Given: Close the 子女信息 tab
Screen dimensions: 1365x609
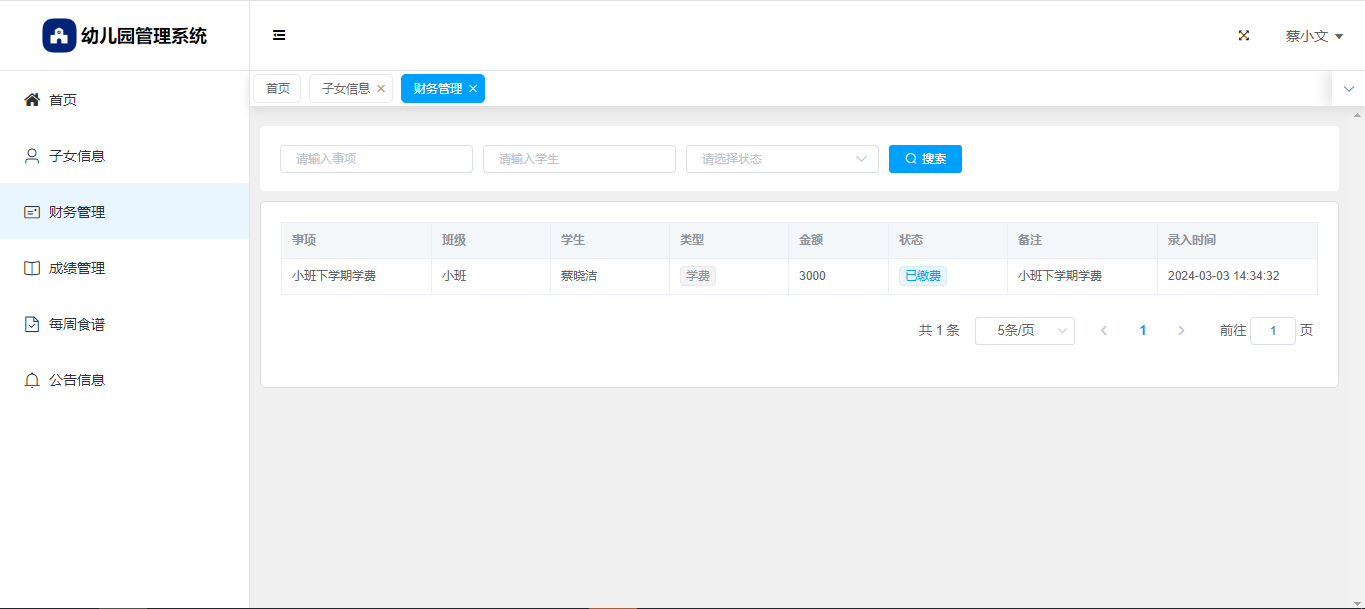Looking at the screenshot, I should pyautogui.click(x=381, y=89).
